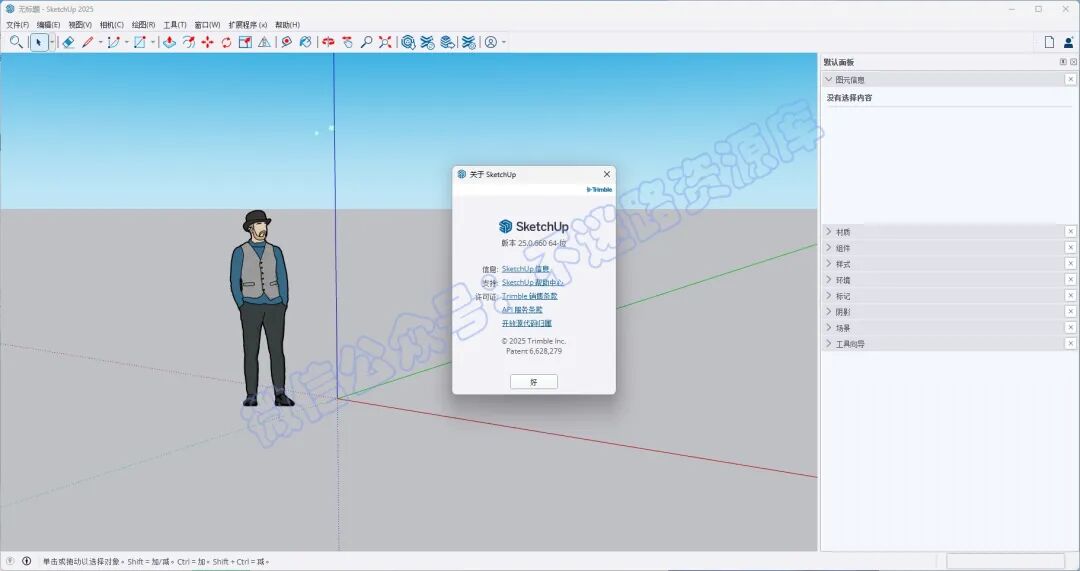This screenshot has height=571, width=1080.
Task: Close the 材质 panel with its X
Action: pyautogui.click(x=1070, y=231)
